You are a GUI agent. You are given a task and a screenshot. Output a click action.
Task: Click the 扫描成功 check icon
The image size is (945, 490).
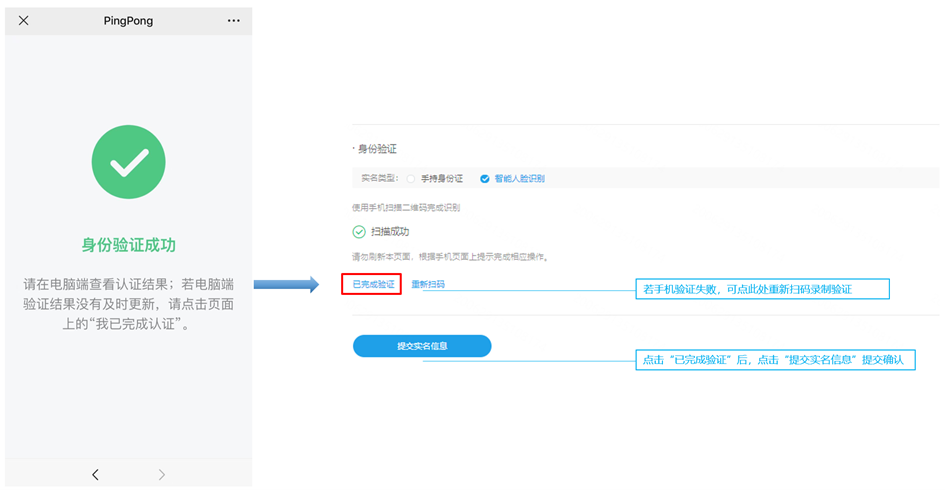coord(359,231)
